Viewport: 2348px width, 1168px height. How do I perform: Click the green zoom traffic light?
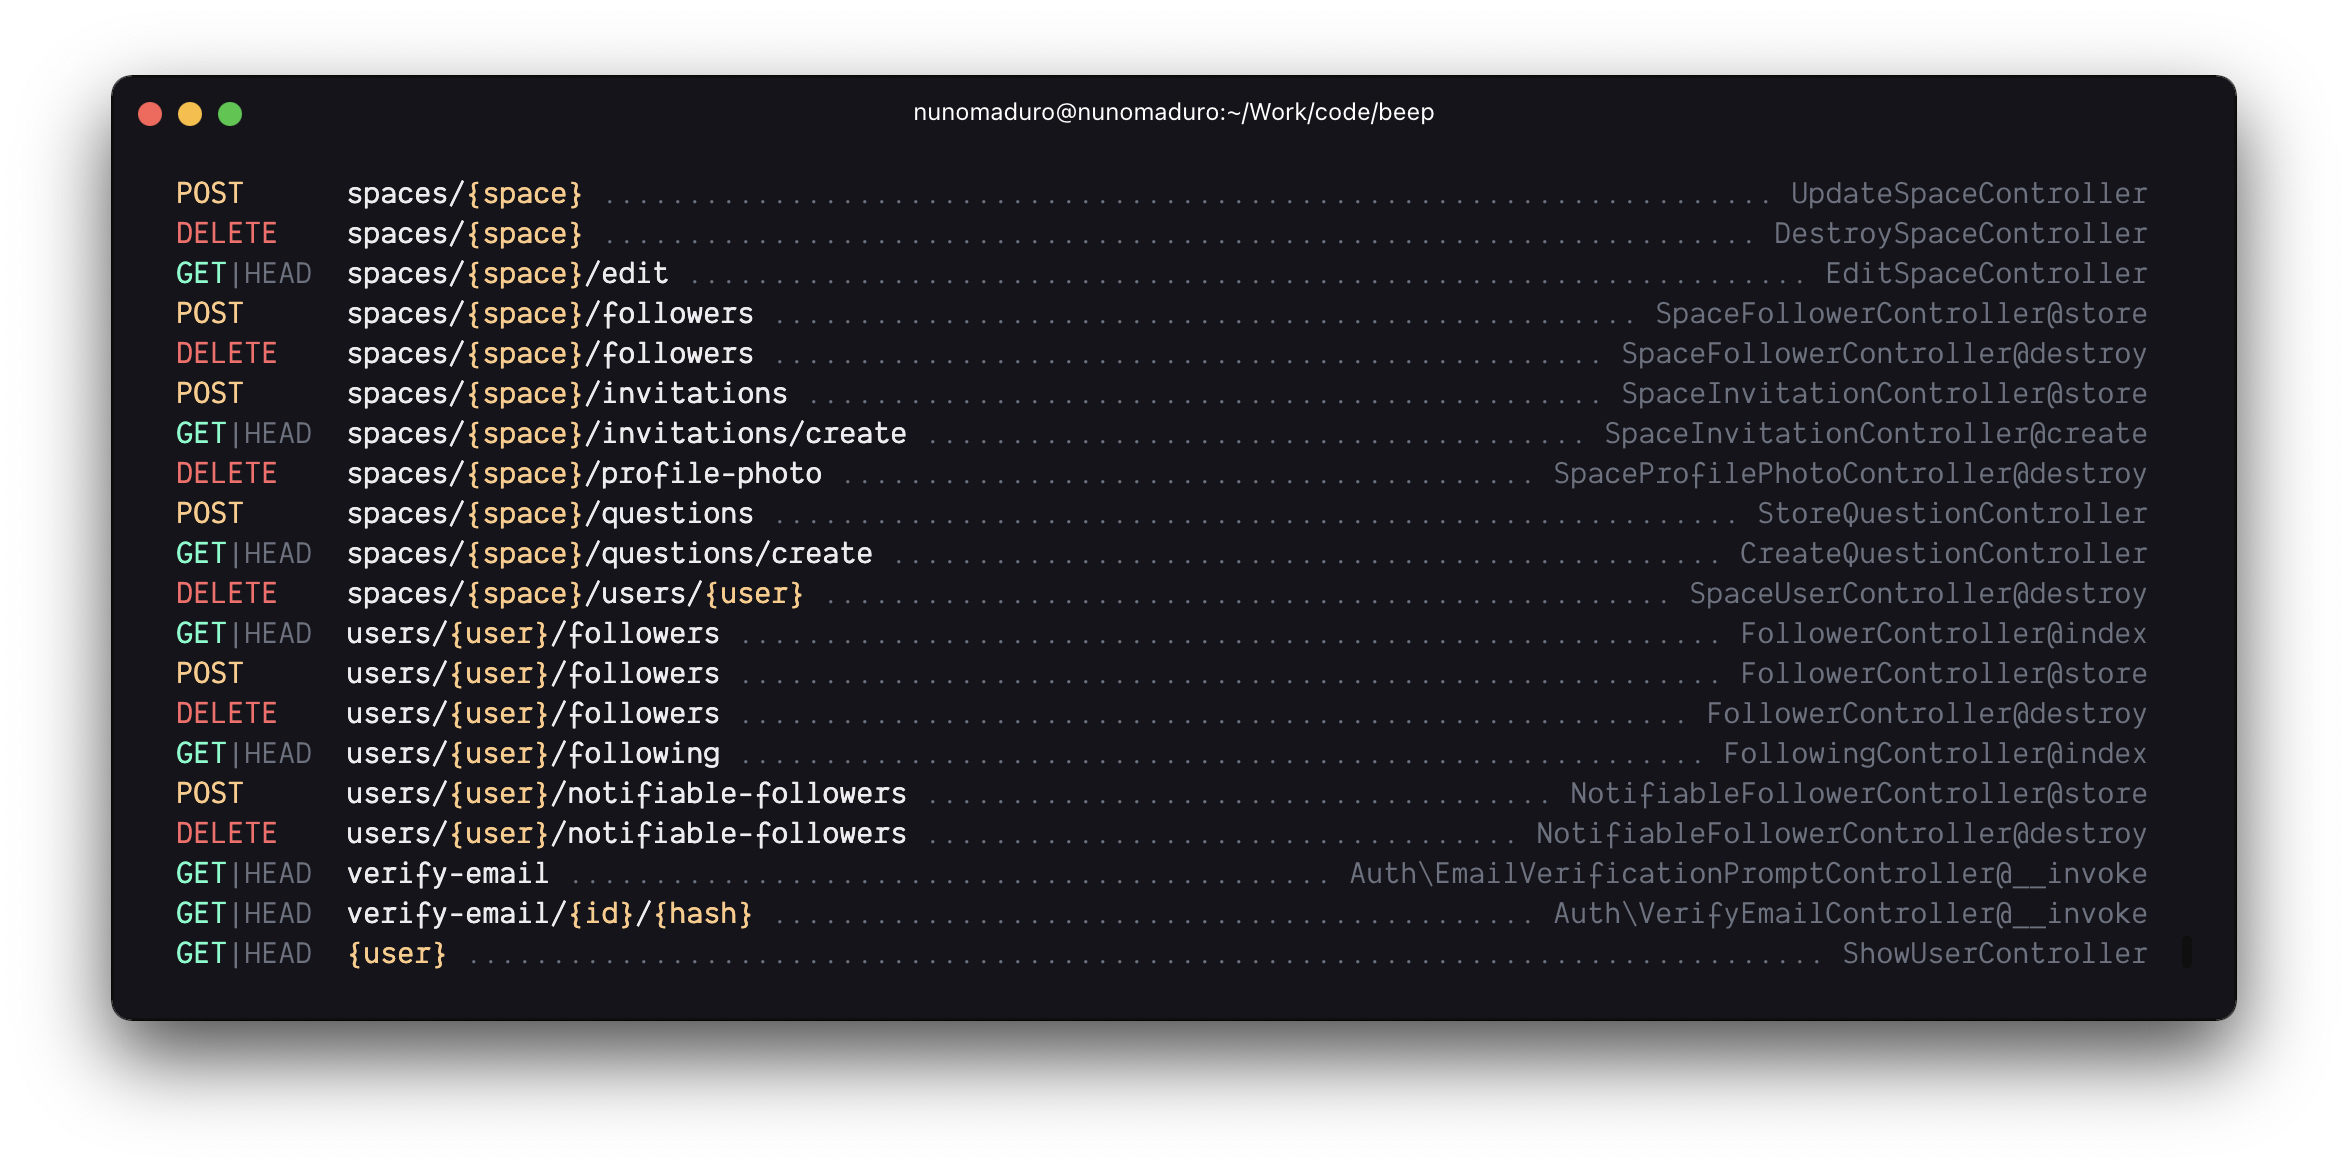coord(230,114)
